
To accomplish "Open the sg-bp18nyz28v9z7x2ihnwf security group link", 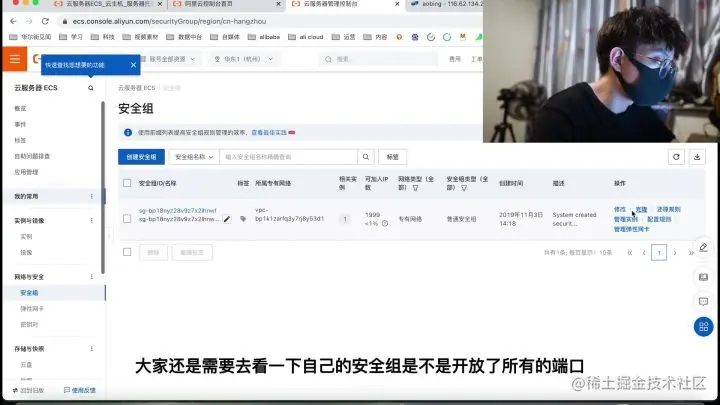I will point(178,210).
